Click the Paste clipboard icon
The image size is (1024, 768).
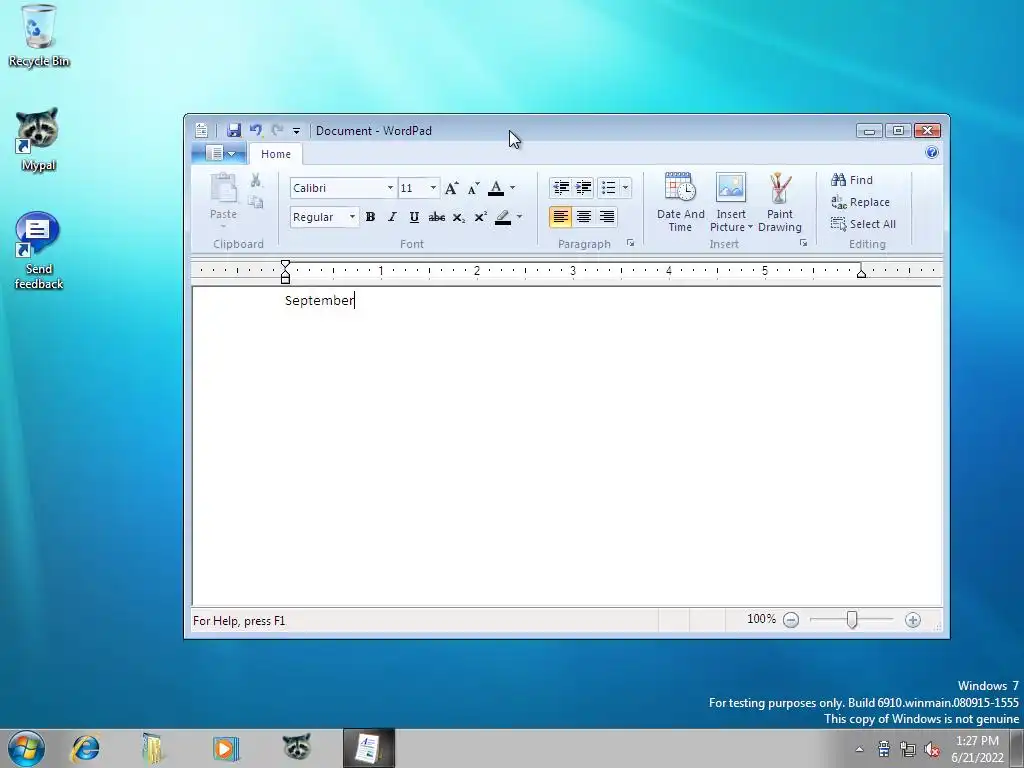click(223, 189)
